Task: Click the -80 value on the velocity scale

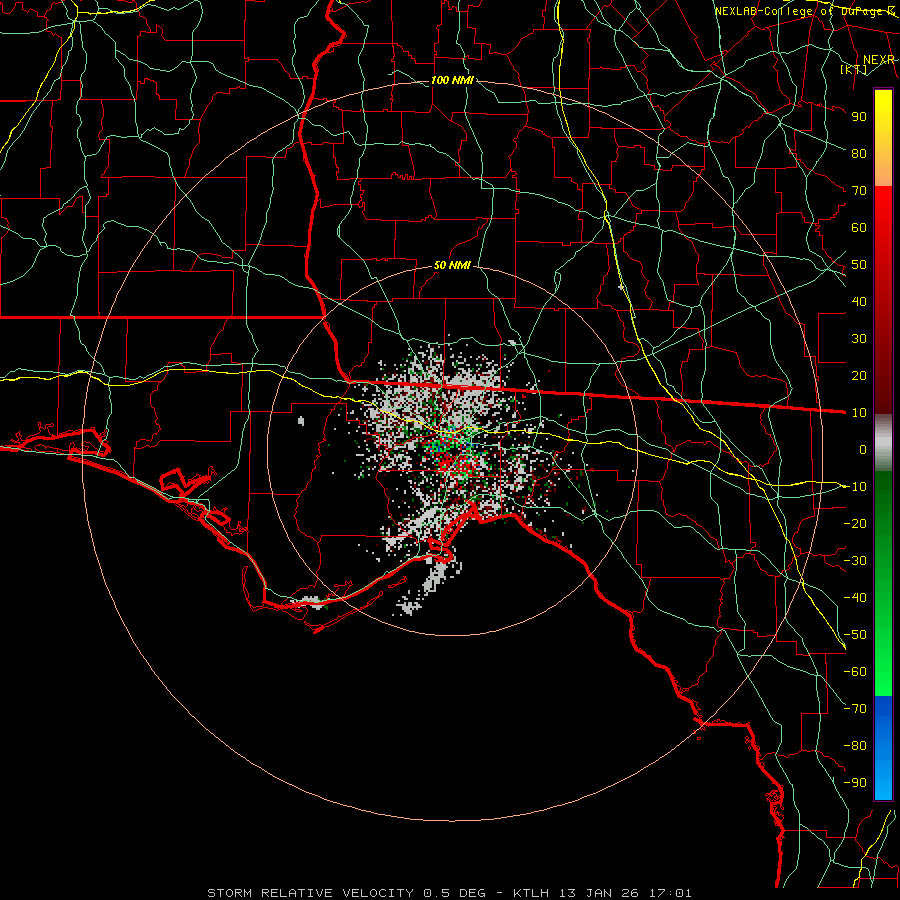Action: [855, 746]
